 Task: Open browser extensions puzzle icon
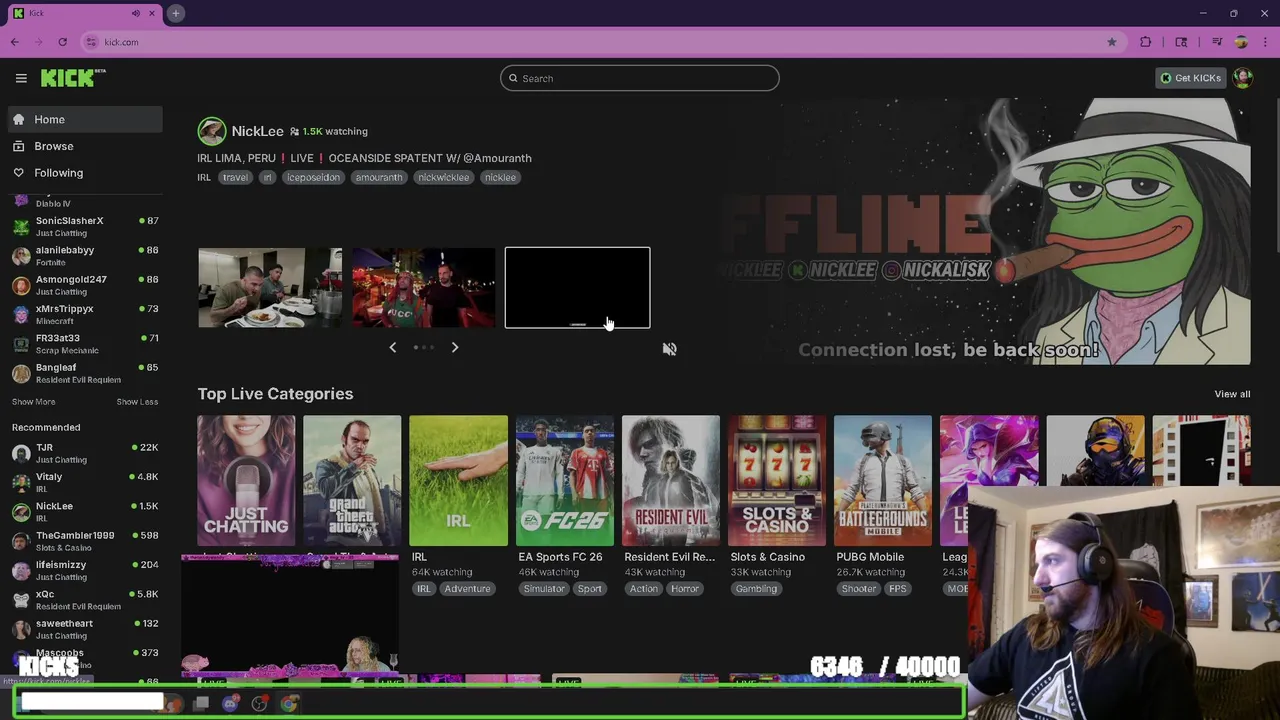(1146, 42)
